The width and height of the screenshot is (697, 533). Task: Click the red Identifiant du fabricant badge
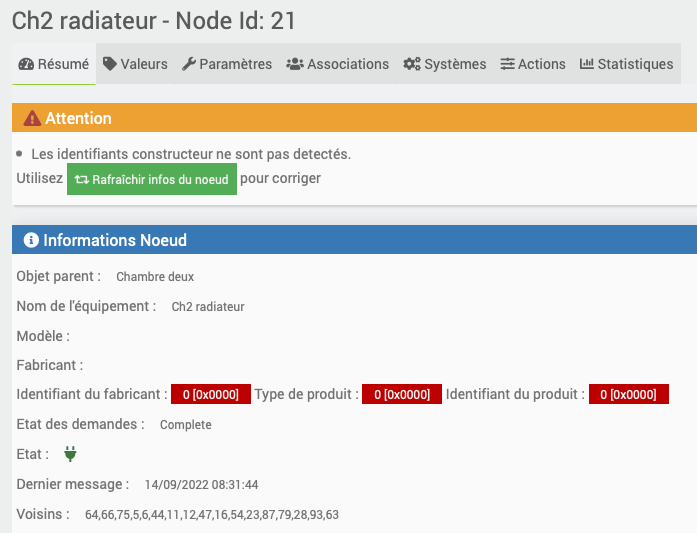[x=209, y=394]
